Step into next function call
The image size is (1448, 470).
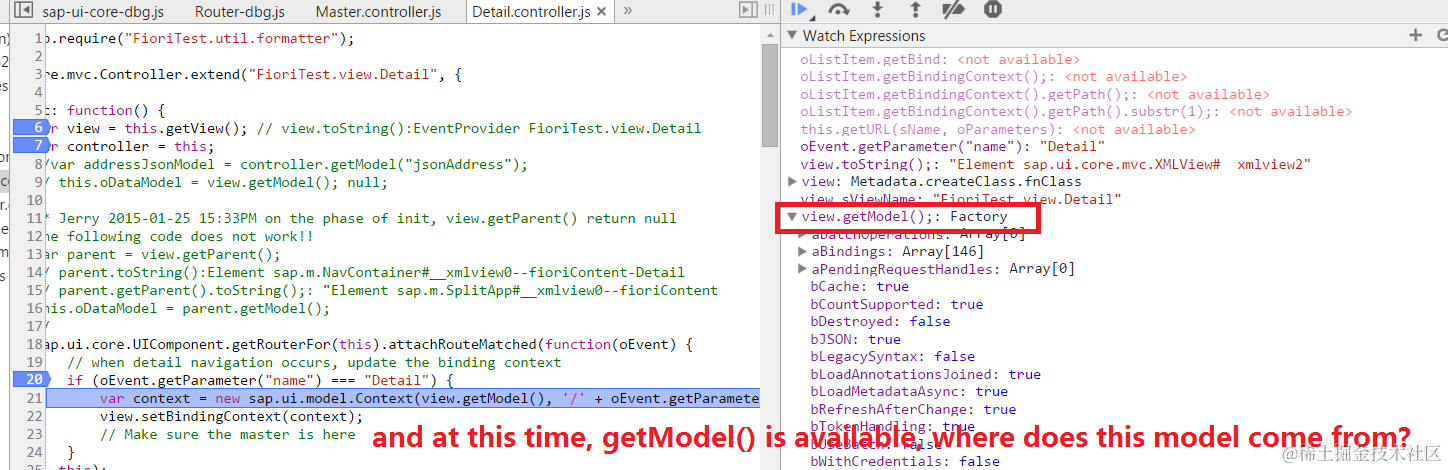[x=878, y=9]
